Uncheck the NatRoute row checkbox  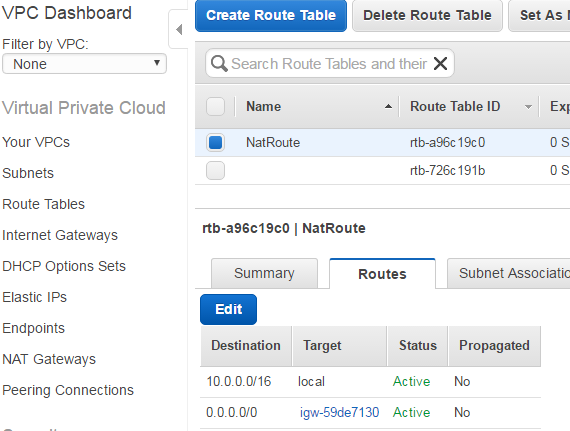[215, 142]
